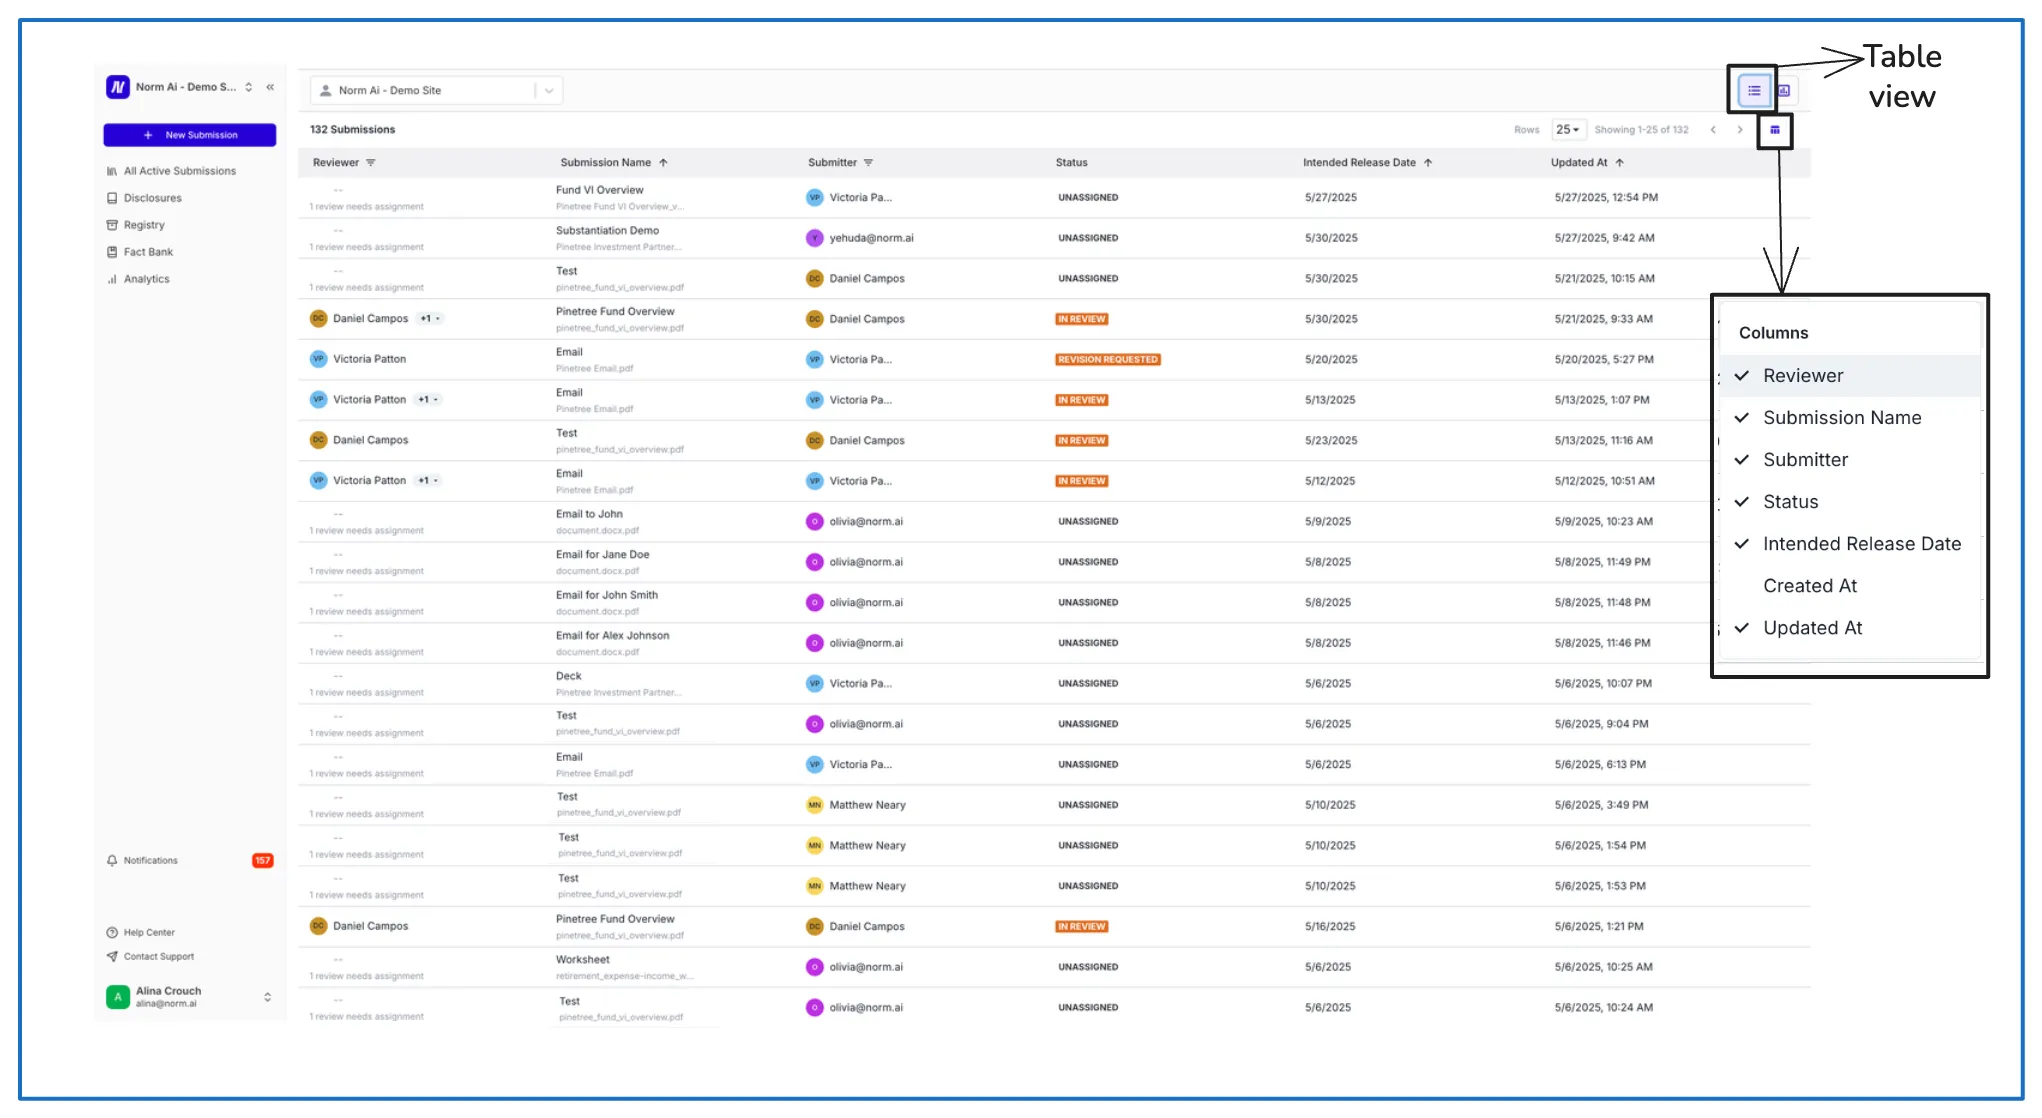The height and width of the screenshot is (1118, 2042).
Task: Uncheck the Status column option
Action: [1850, 502]
